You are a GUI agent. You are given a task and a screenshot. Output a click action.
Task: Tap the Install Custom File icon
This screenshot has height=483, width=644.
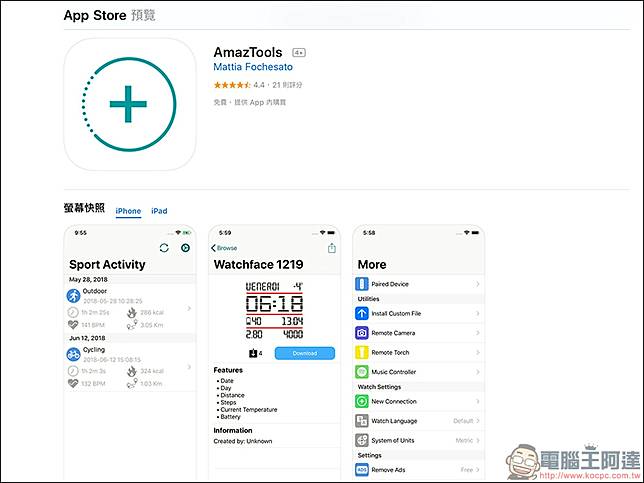(x=362, y=313)
